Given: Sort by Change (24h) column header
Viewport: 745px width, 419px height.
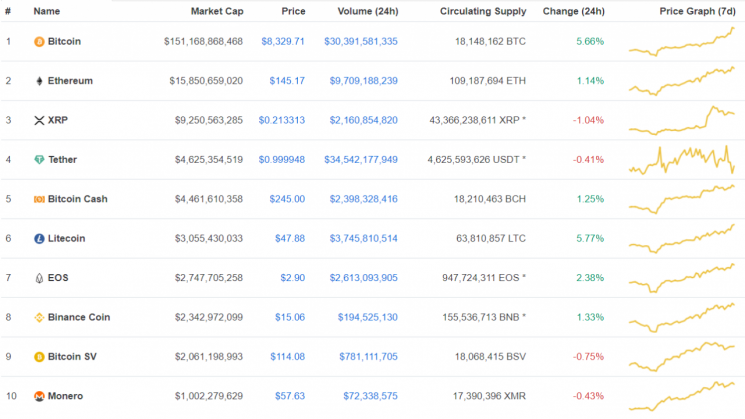Looking at the screenshot, I should tap(573, 11).
